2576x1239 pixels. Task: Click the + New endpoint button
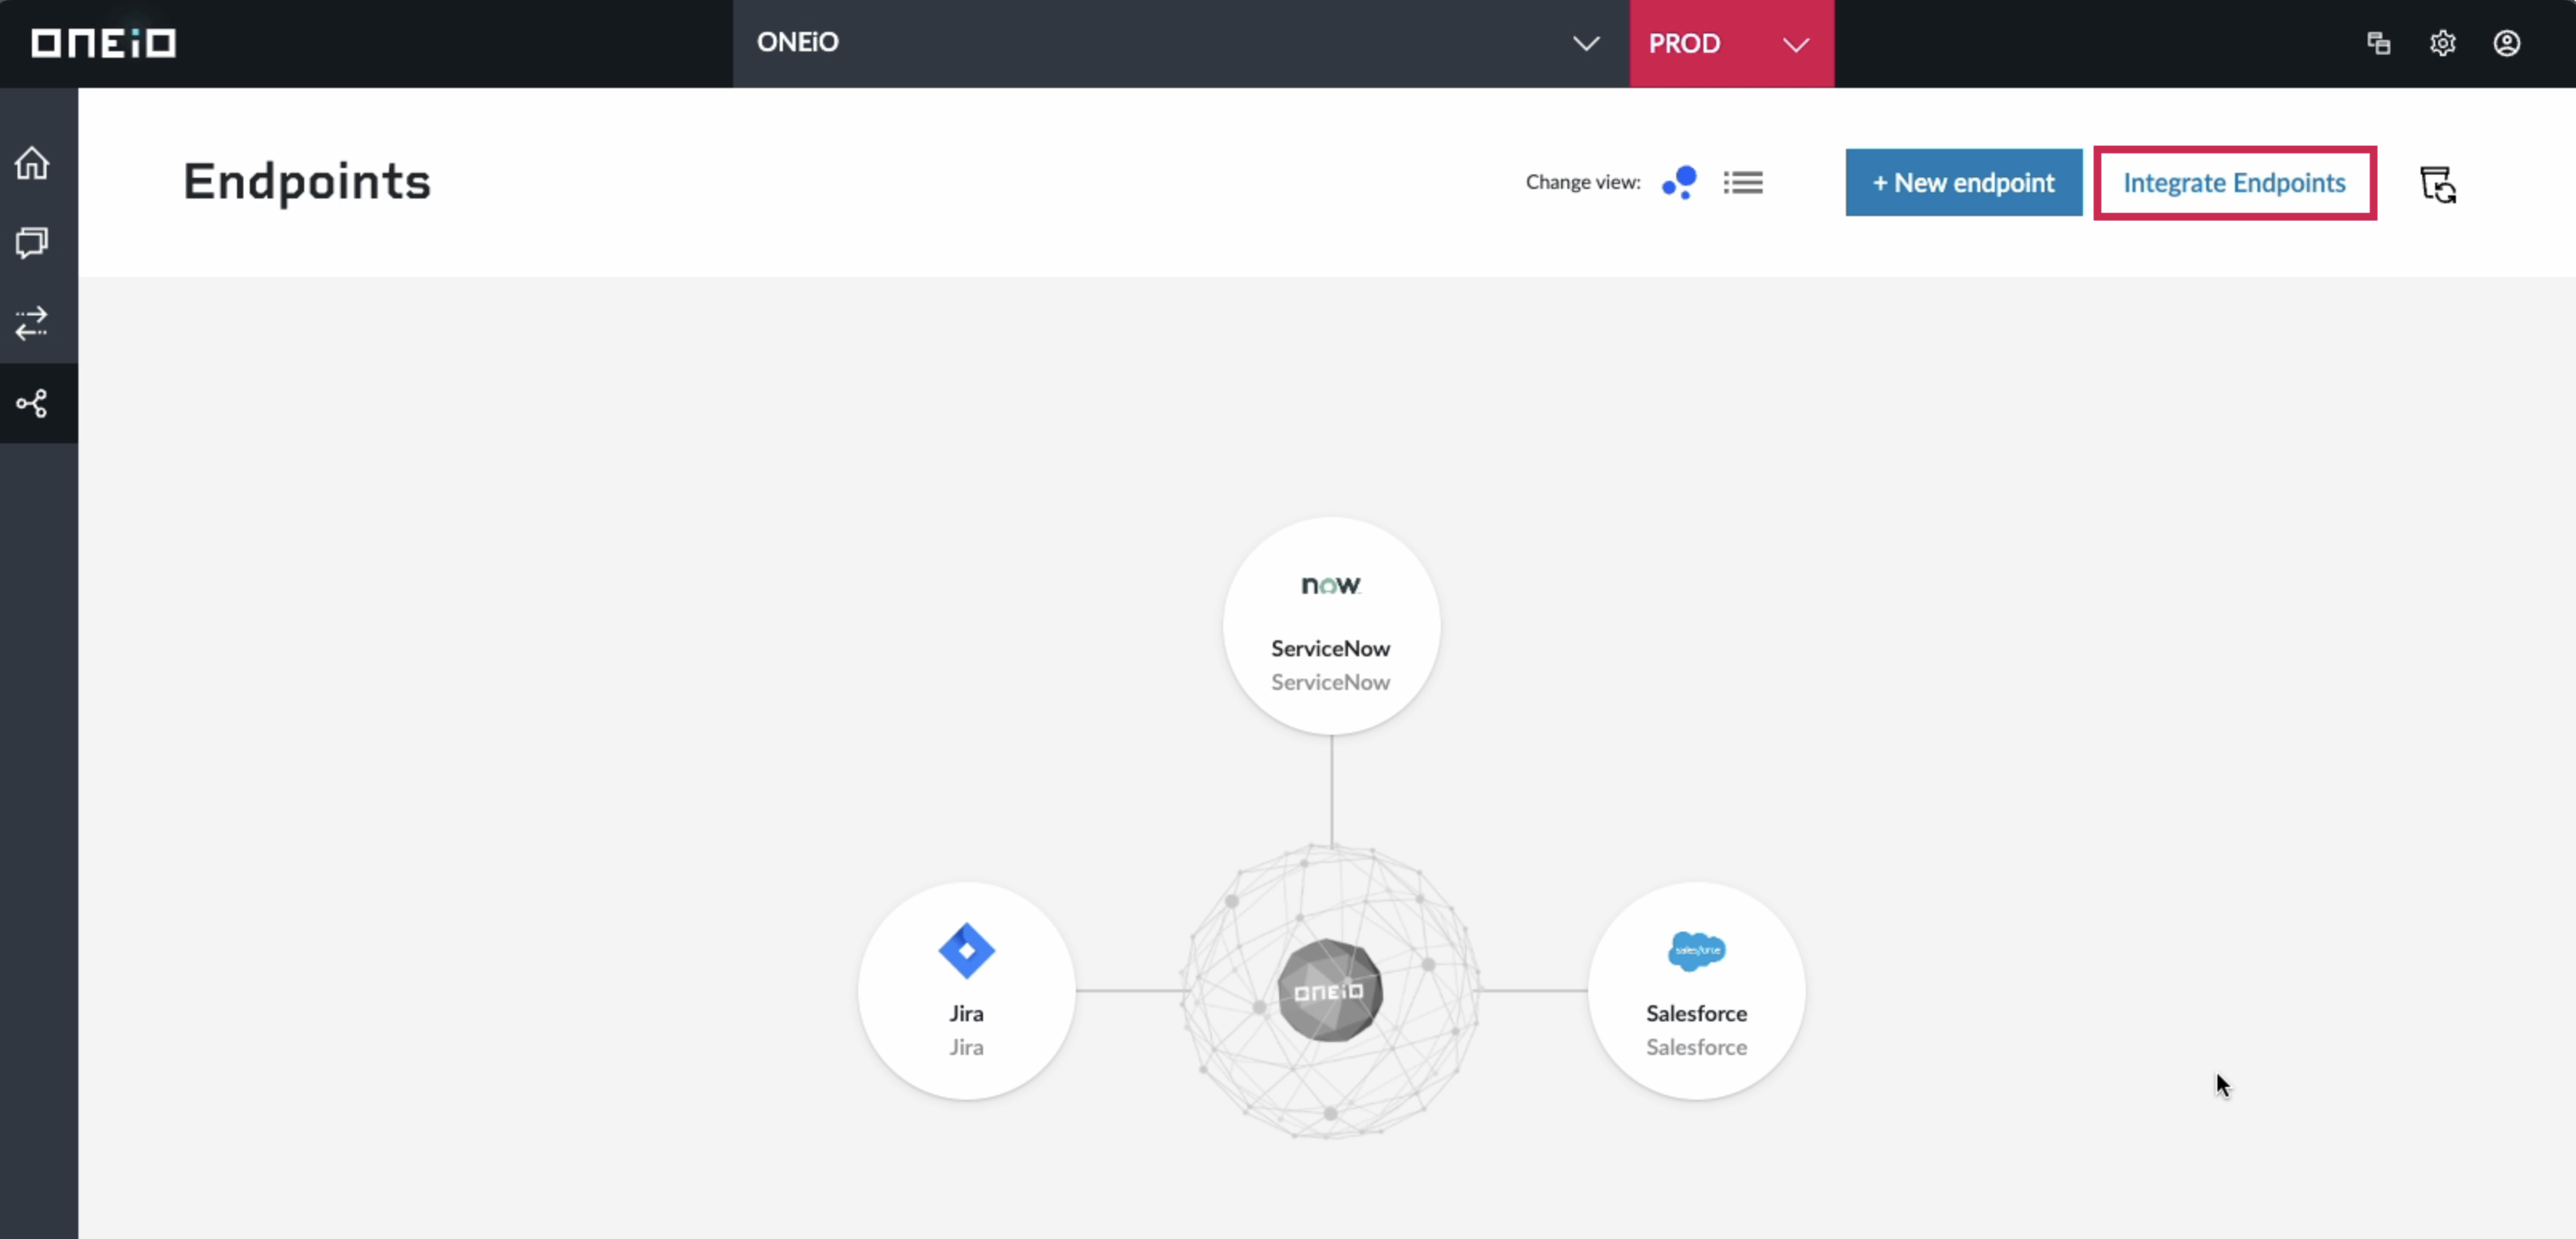[x=1964, y=182]
